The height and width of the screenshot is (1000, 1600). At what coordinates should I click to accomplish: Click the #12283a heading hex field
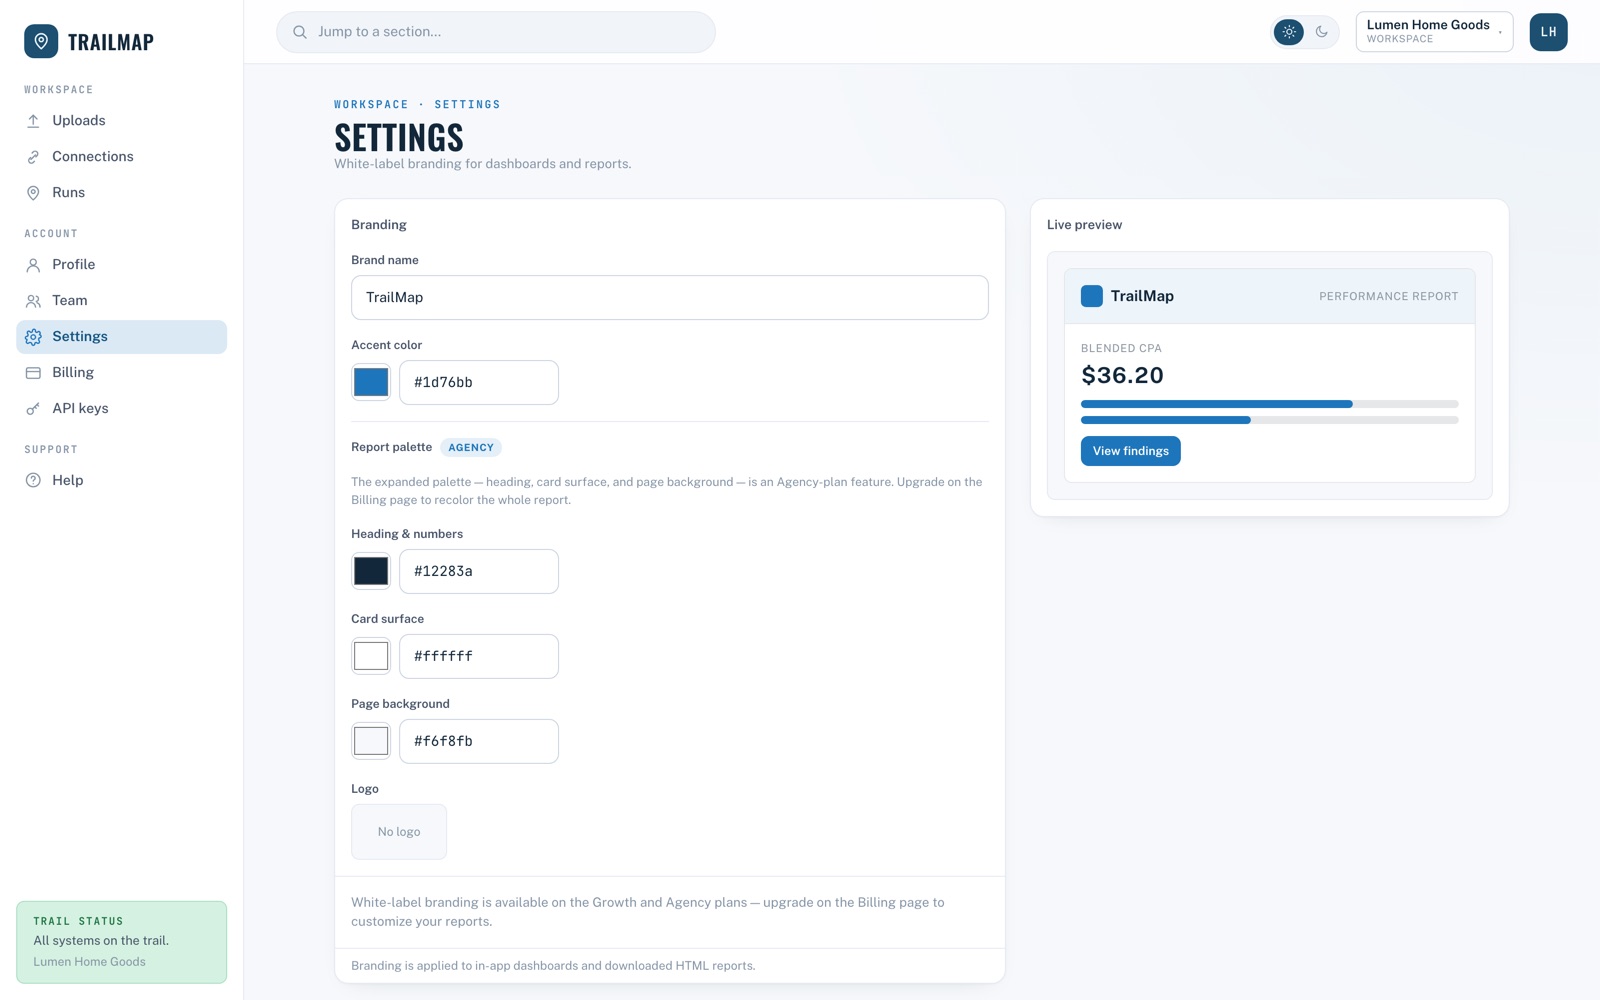(x=479, y=571)
